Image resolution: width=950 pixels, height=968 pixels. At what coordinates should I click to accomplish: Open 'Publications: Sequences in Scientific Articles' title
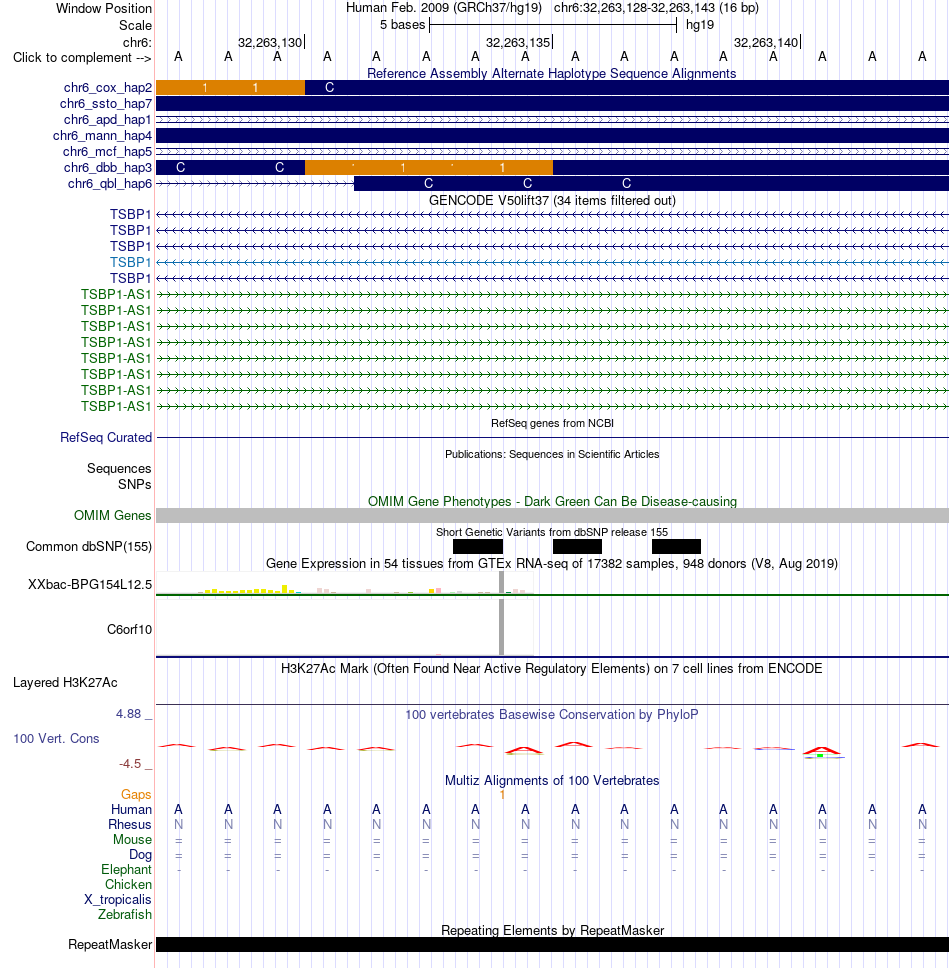[552, 454]
